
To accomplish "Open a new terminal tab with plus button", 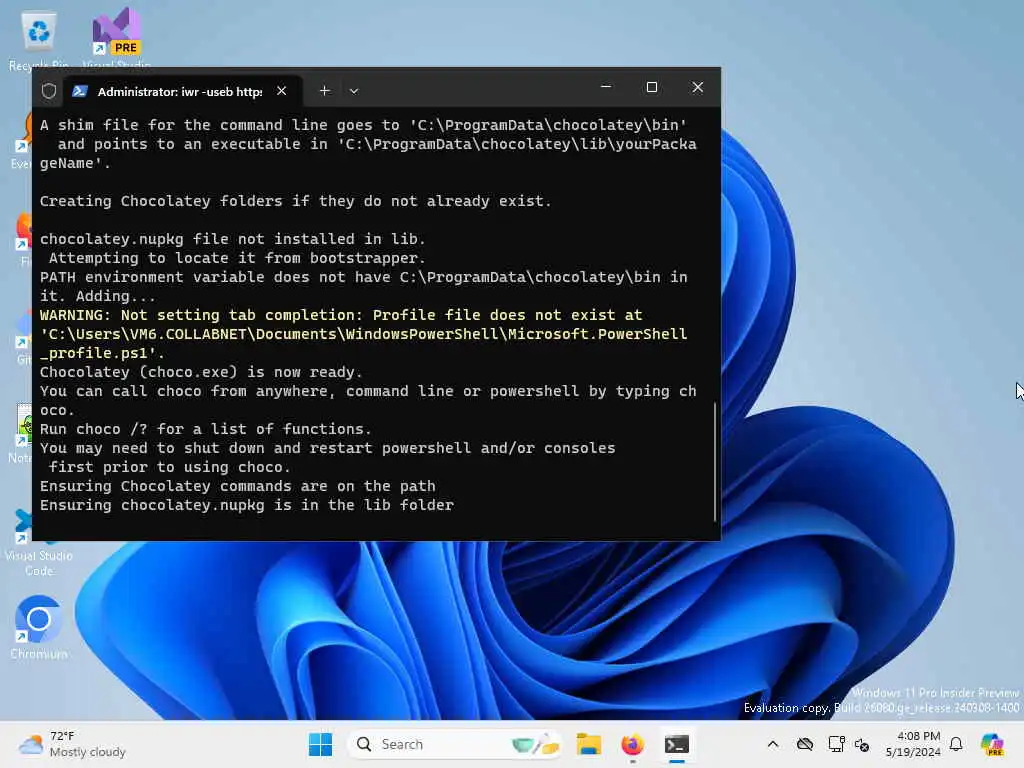I will pyautogui.click(x=325, y=91).
